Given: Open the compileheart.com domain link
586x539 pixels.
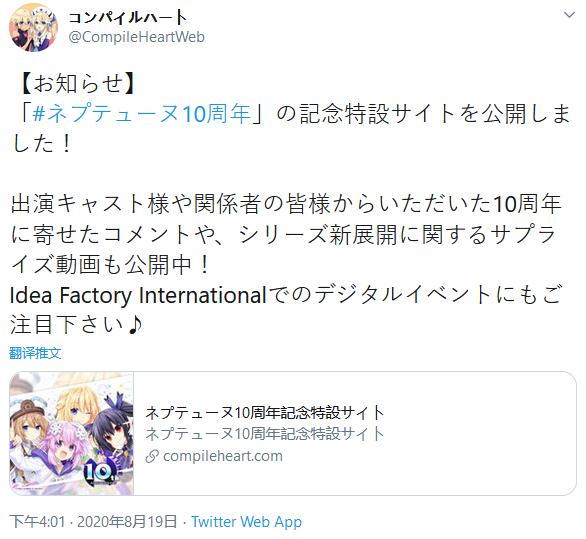Looking at the screenshot, I should click(223, 456).
